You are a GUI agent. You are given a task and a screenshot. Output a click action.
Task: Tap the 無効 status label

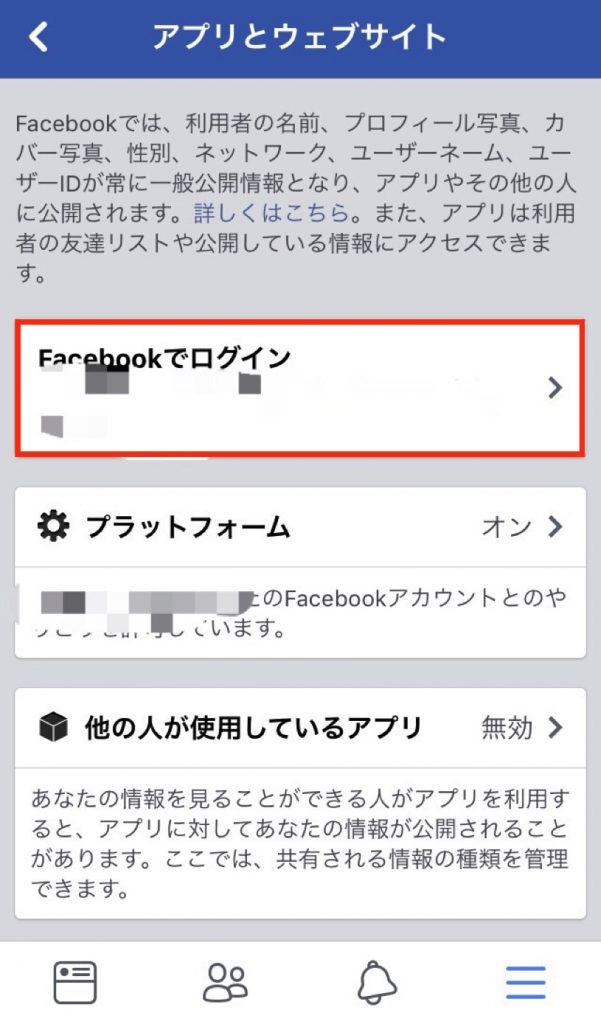(x=507, y=728)
